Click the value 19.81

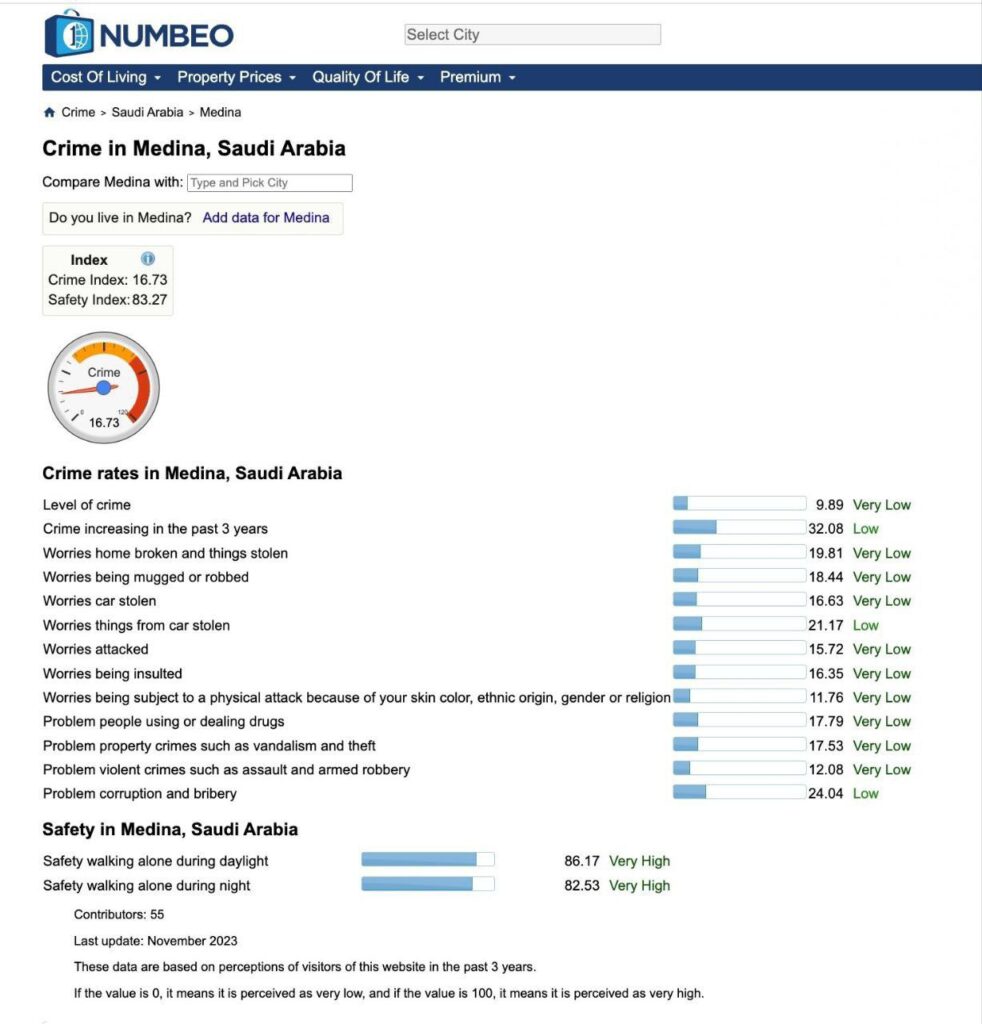coord(826,553)
